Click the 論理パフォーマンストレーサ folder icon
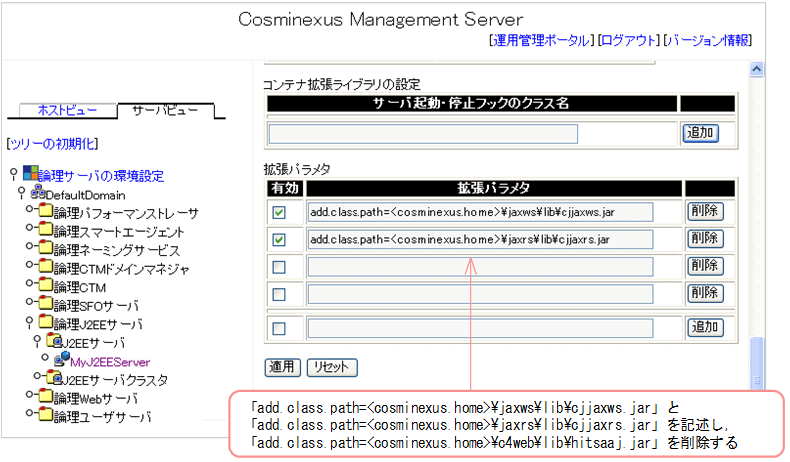 point(46,211)
